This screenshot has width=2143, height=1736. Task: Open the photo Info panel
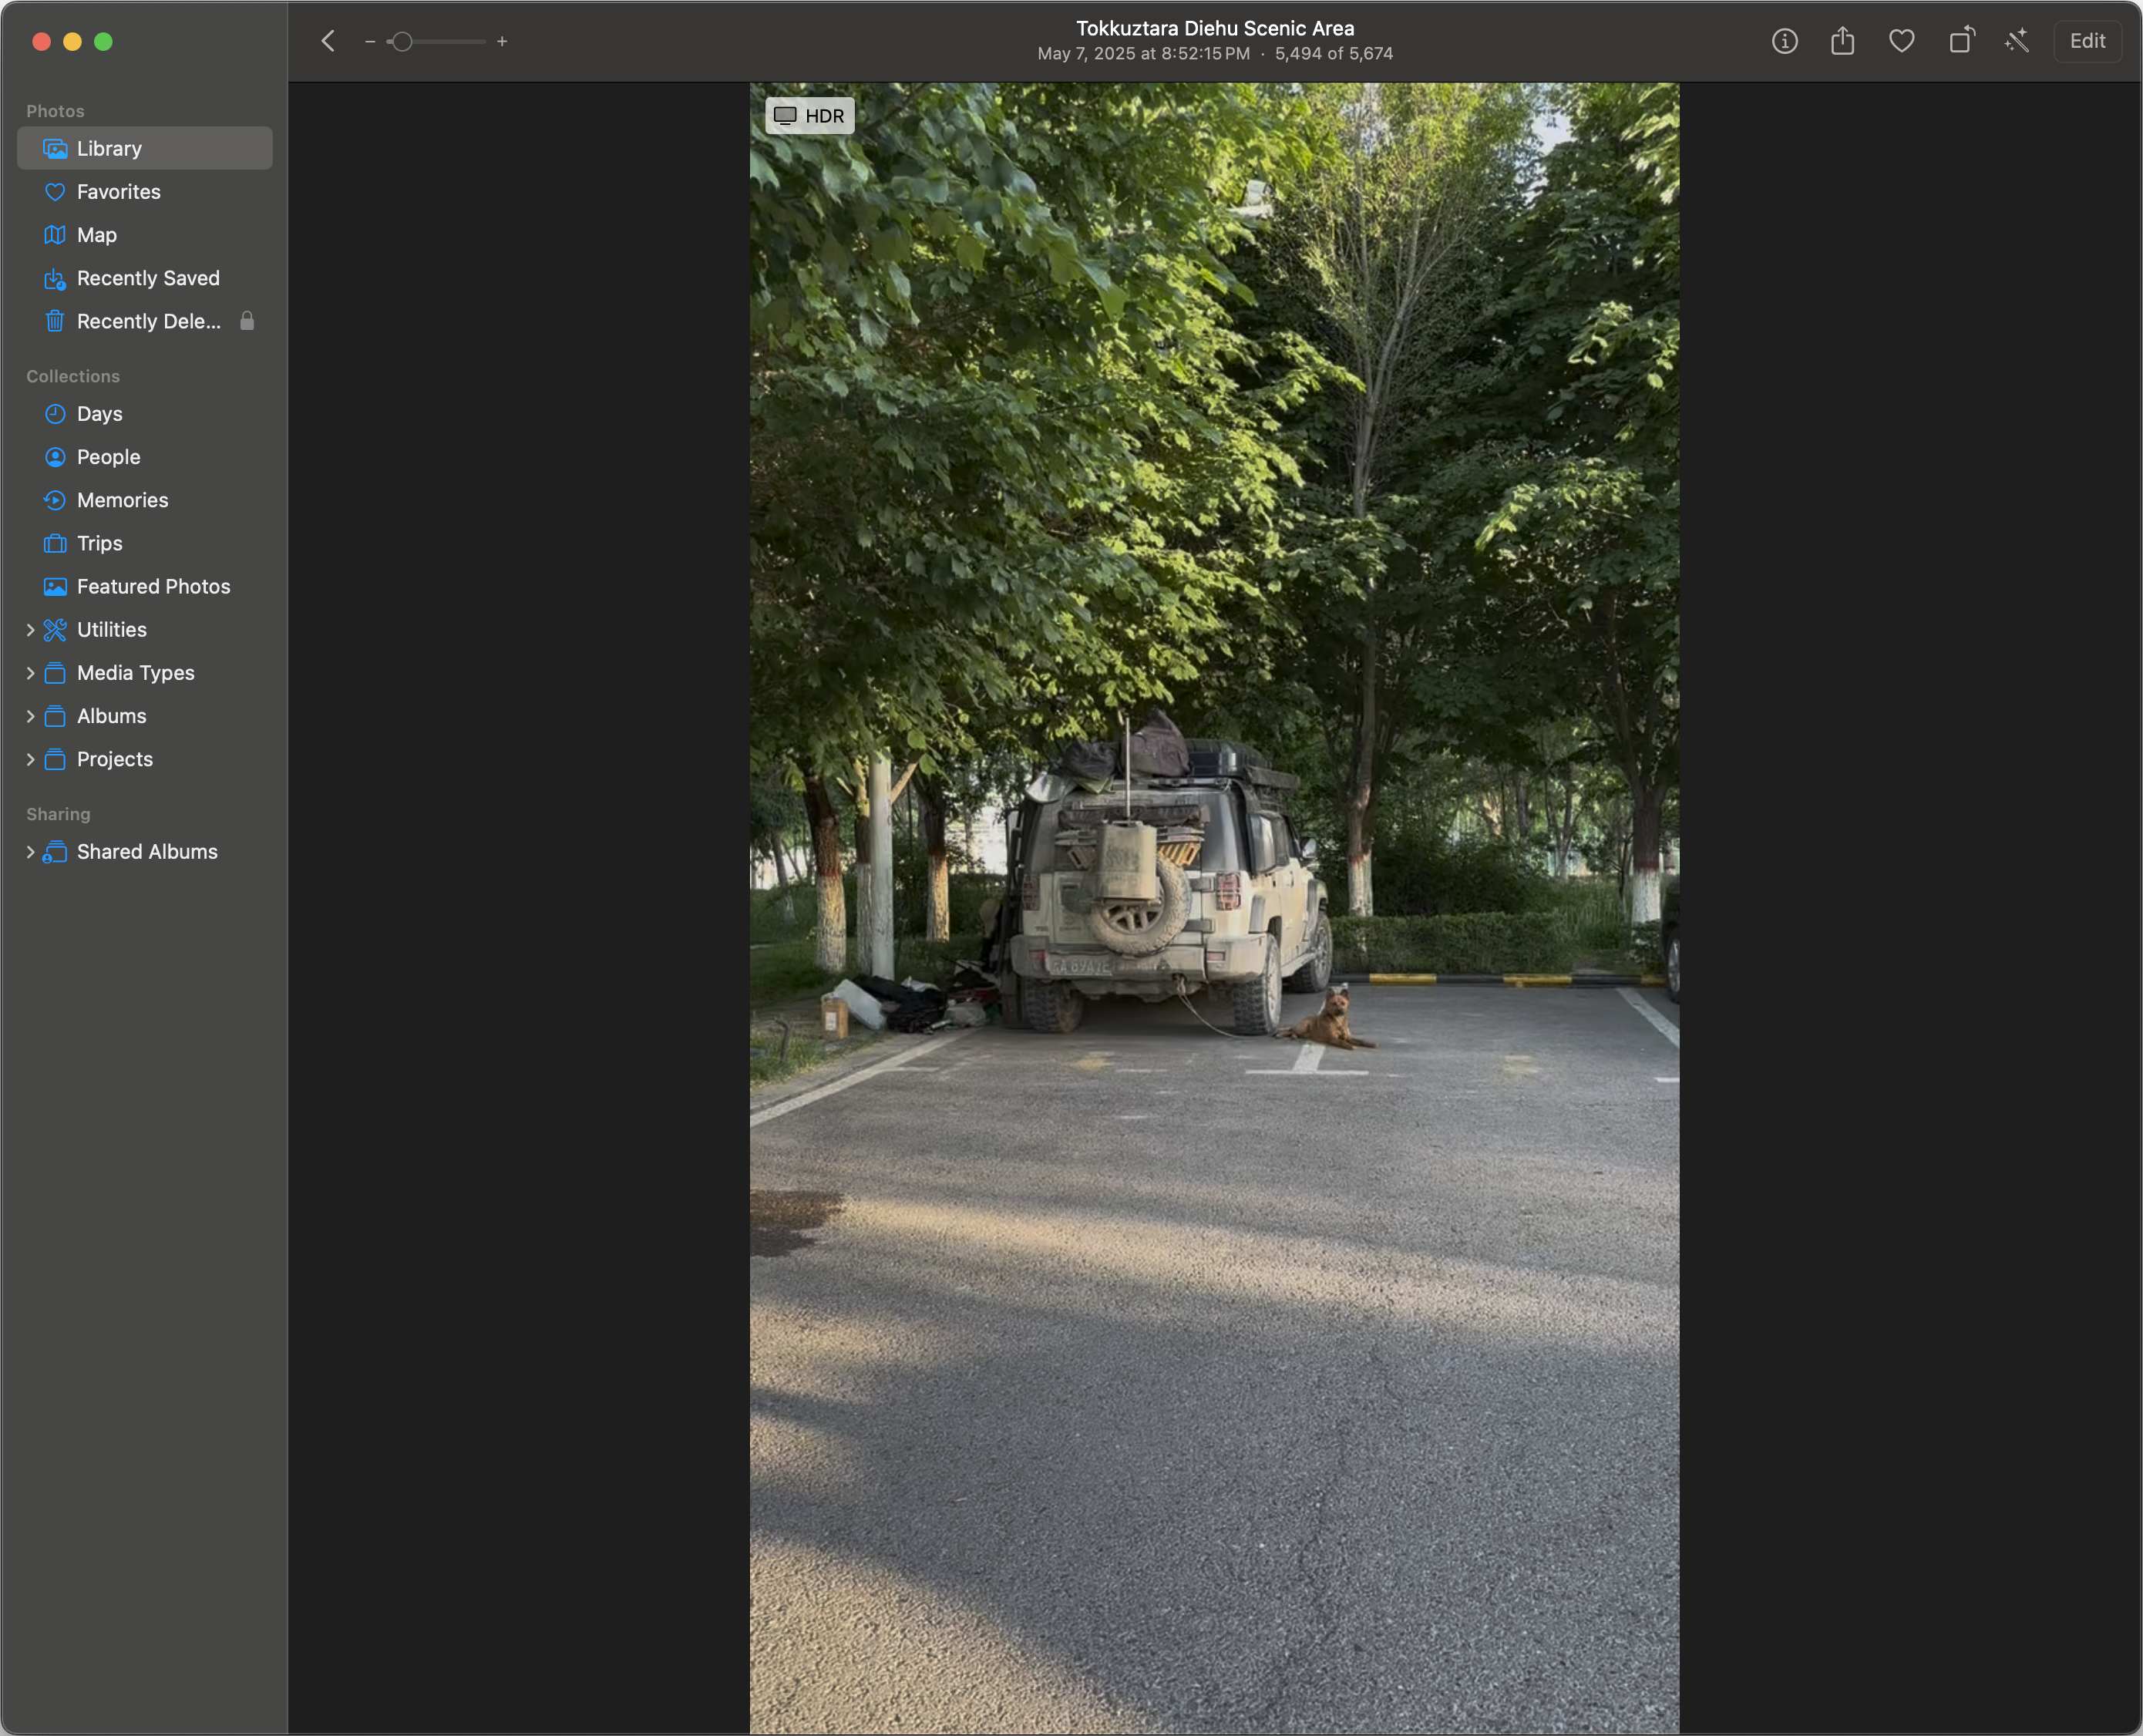click(1784, 41)
